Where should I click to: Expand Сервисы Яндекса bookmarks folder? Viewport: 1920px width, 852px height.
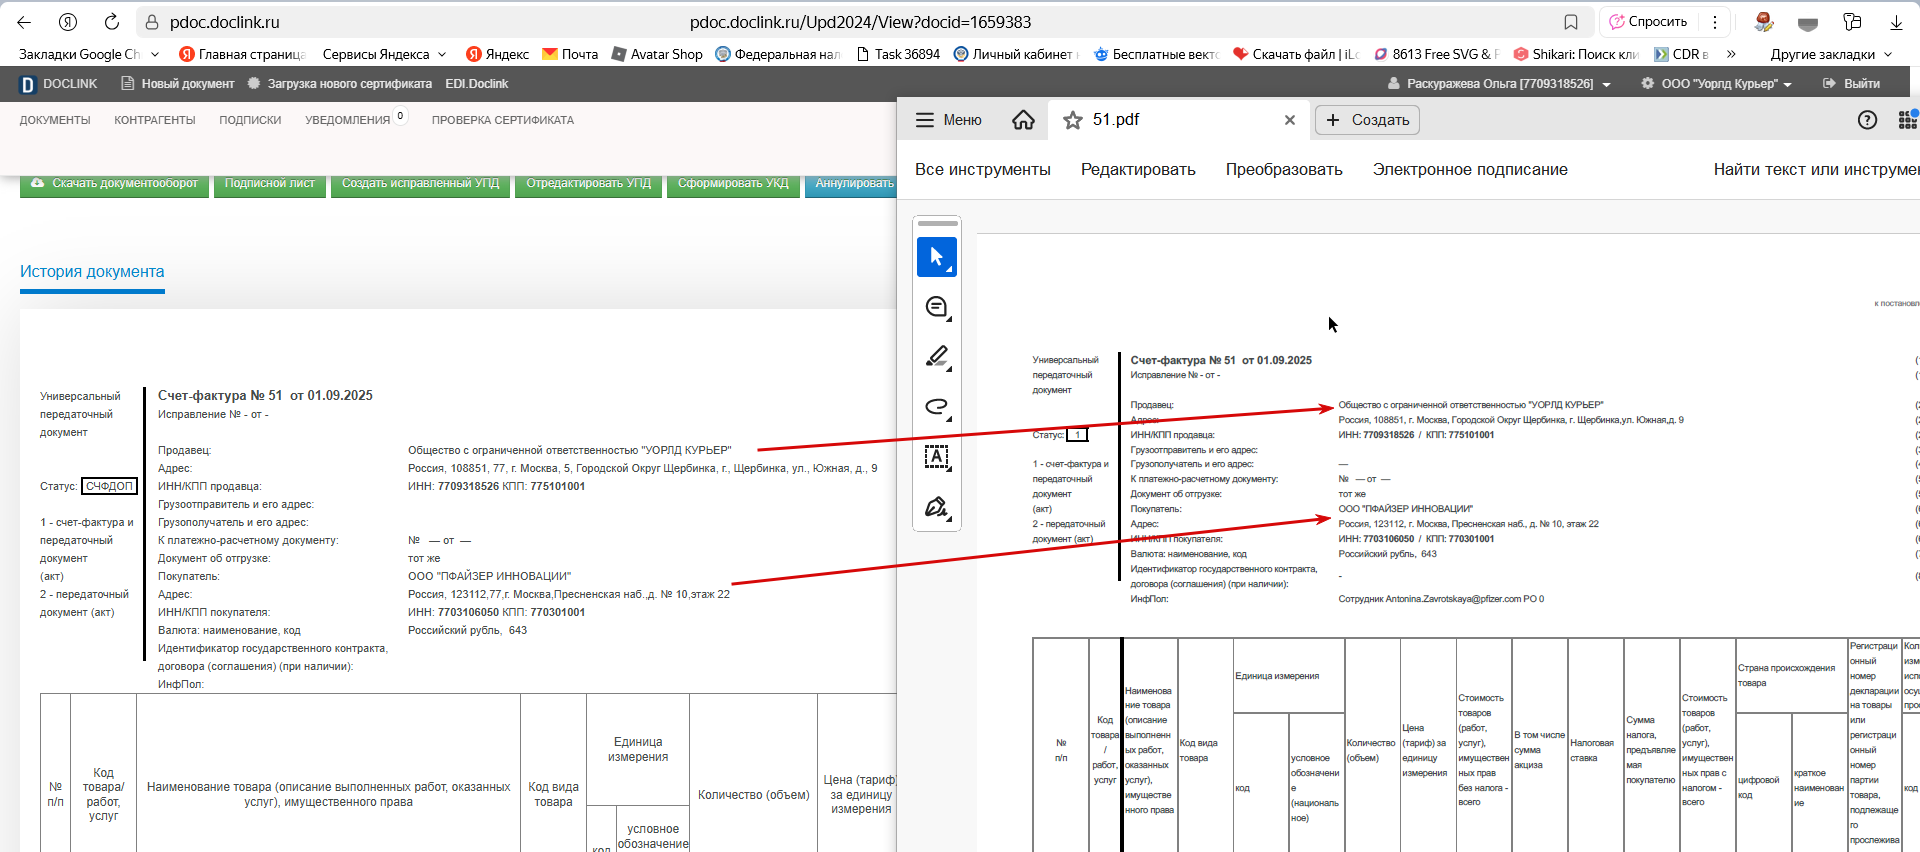point(384,54)
